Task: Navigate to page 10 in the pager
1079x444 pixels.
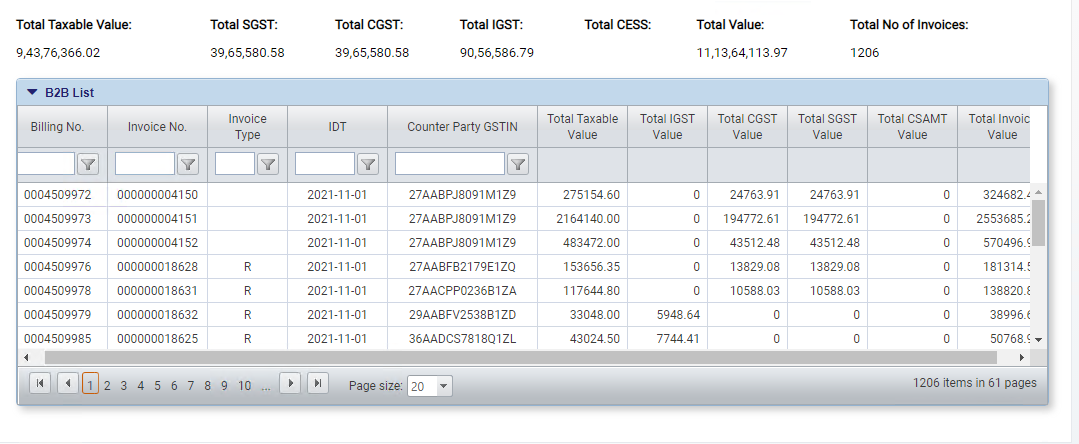Action: click(244, 385)
